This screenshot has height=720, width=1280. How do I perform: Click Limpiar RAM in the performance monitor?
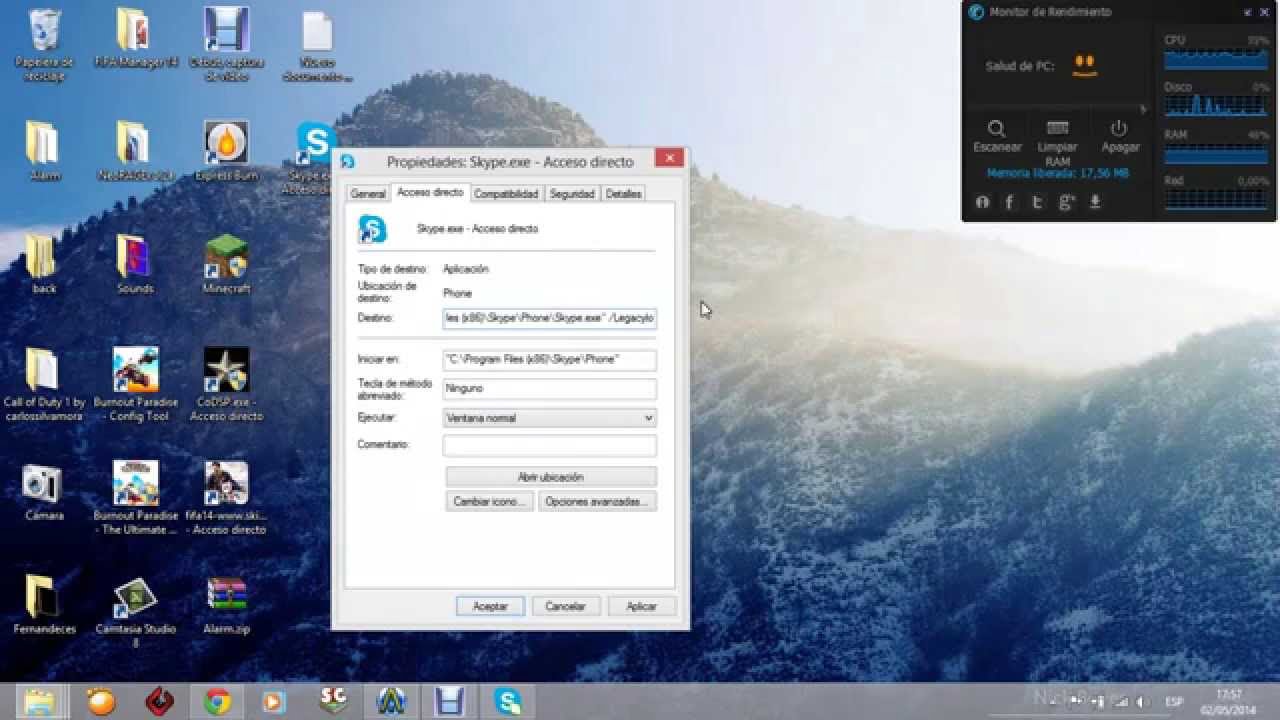click(x=1057, y=143)
